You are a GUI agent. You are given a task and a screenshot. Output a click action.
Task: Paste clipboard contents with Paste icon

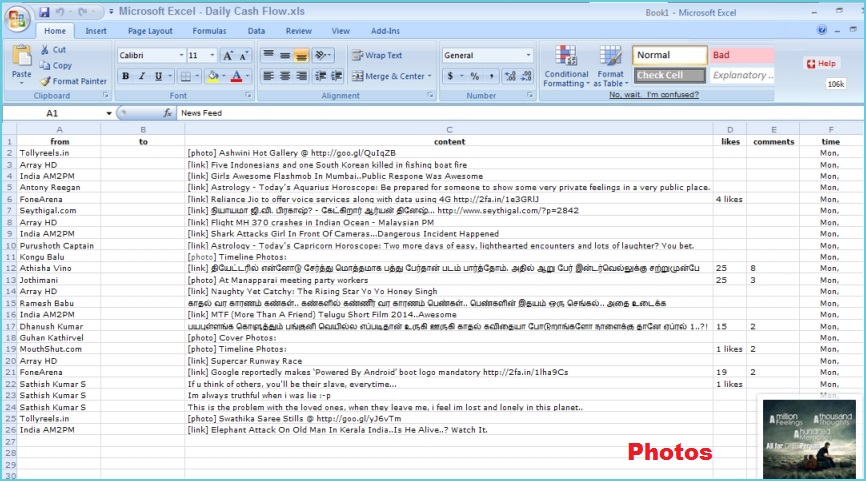[x=22, y=55]
